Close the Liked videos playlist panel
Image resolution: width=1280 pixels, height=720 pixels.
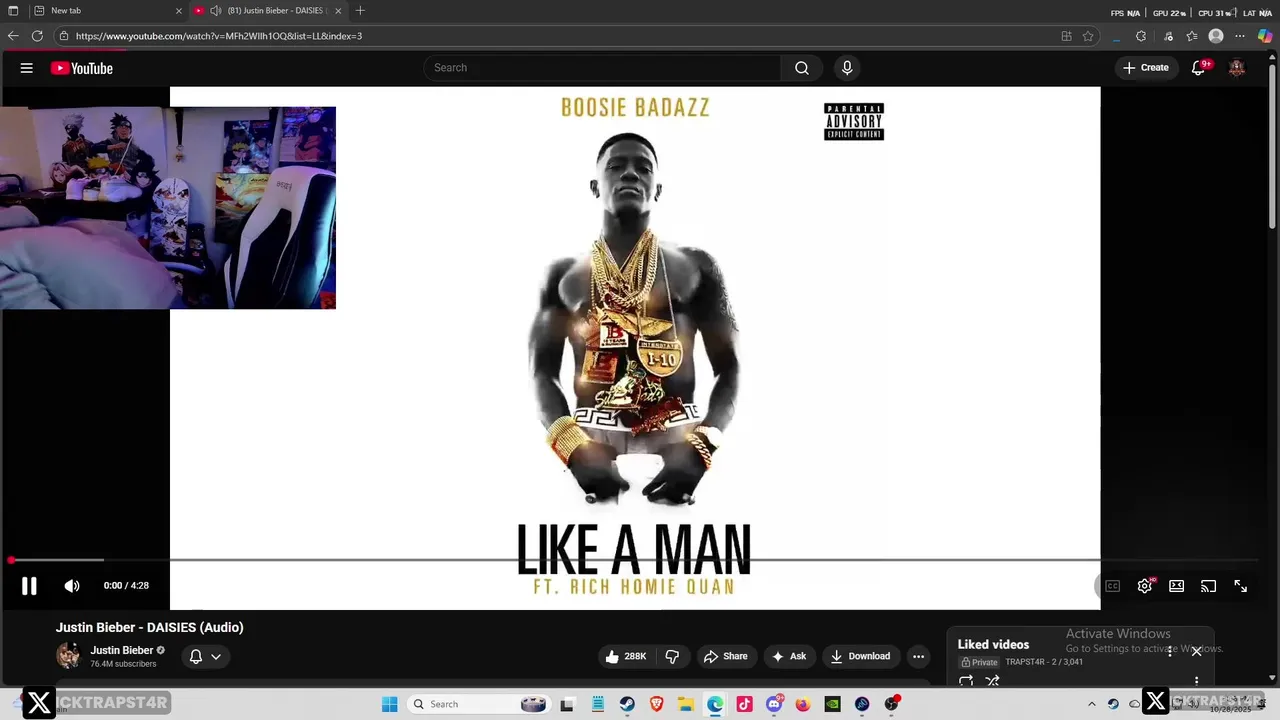tap(1196, 651)
